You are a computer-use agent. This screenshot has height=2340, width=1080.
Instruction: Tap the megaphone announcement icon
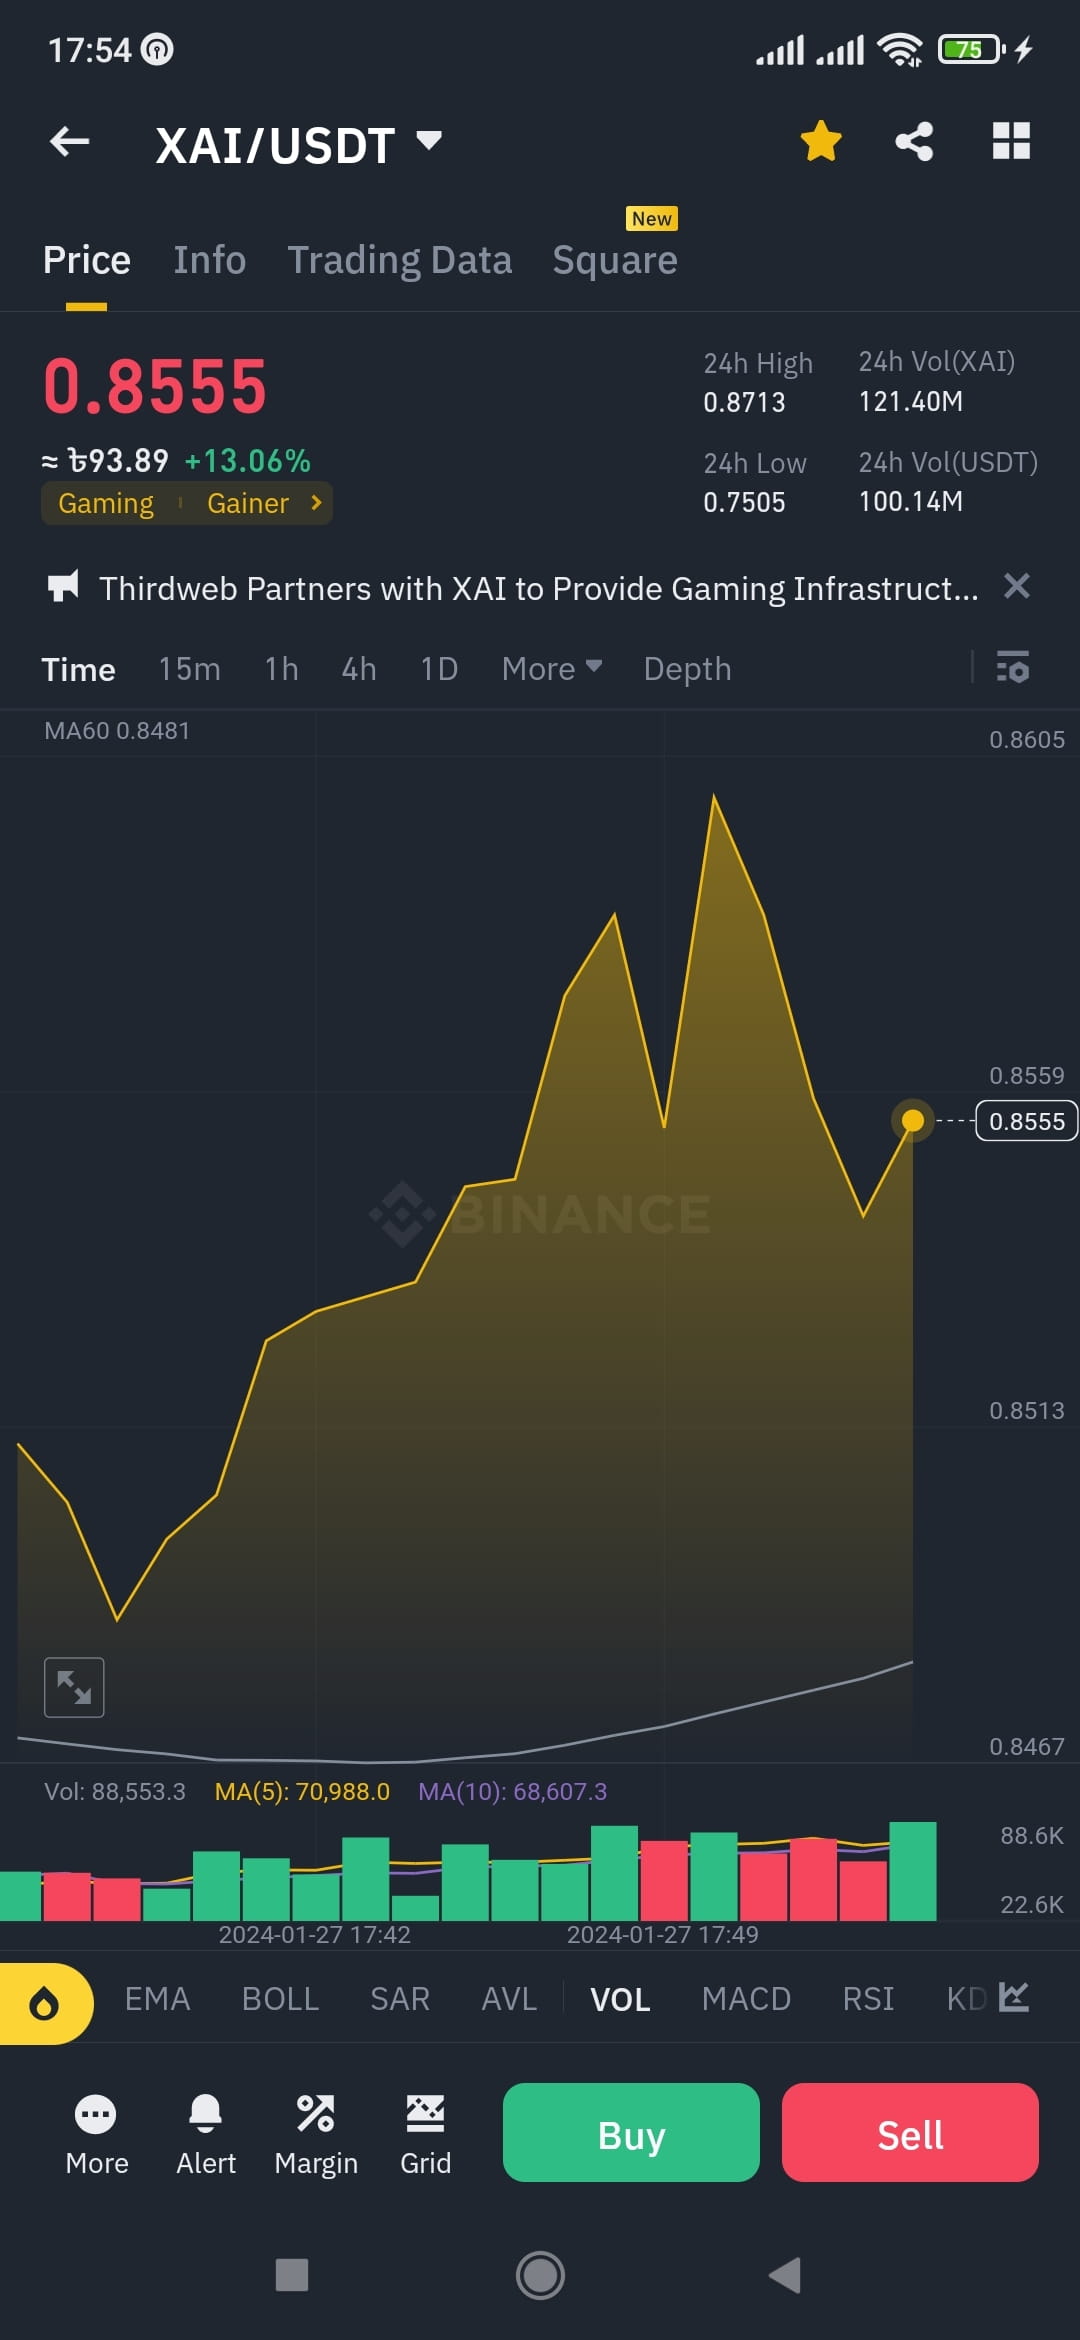63,588
